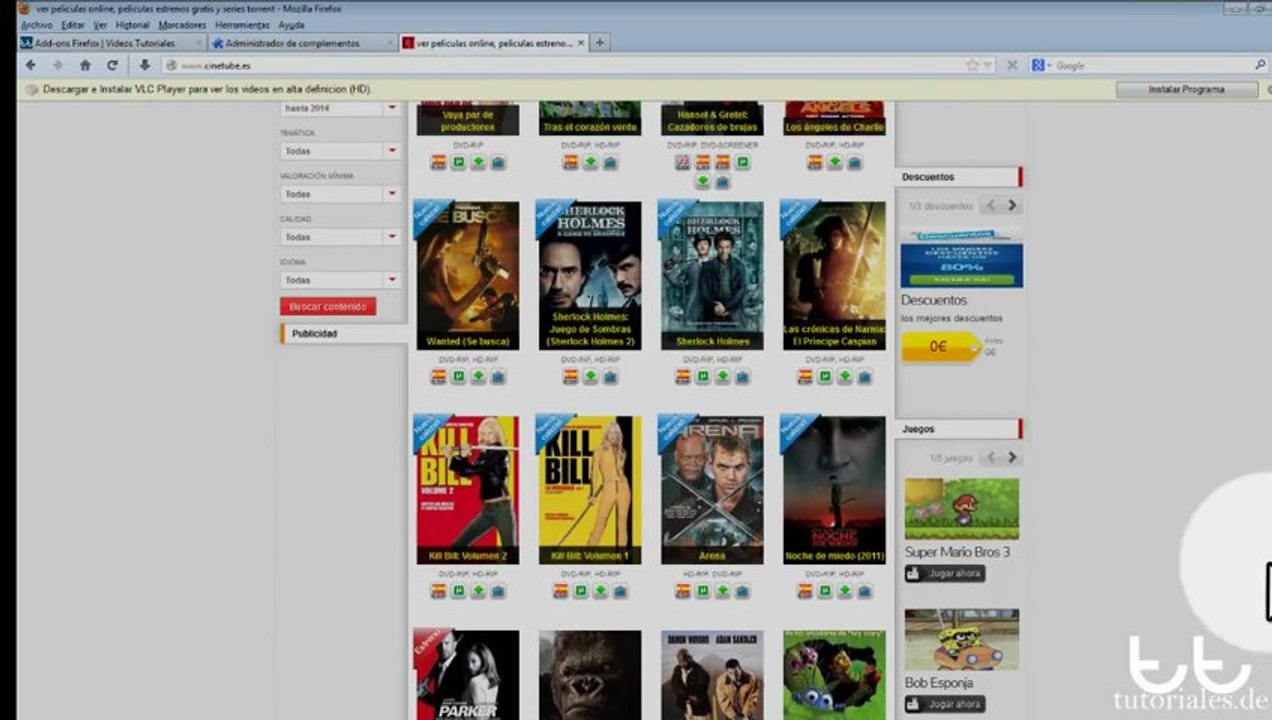Click the browser forward arrow
The height and width of the screenshot is (720, 1272).
click(x=57, y=65)
